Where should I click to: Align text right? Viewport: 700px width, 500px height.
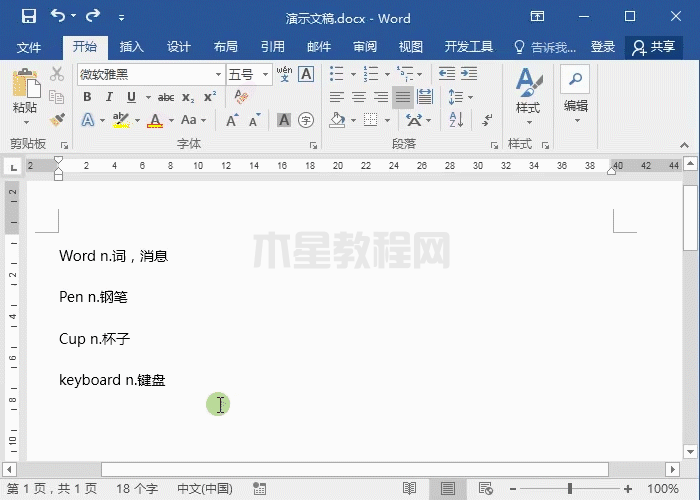[381, 97]
